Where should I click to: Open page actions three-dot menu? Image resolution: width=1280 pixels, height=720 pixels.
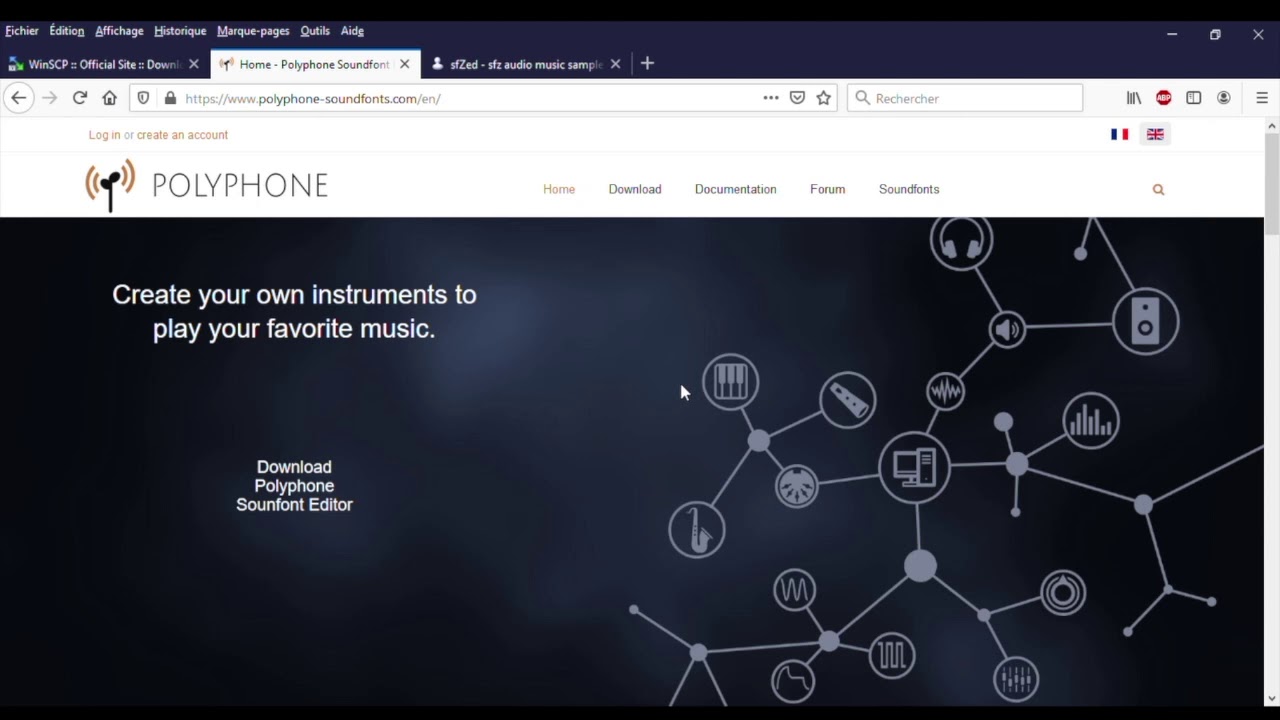point(771,98)
